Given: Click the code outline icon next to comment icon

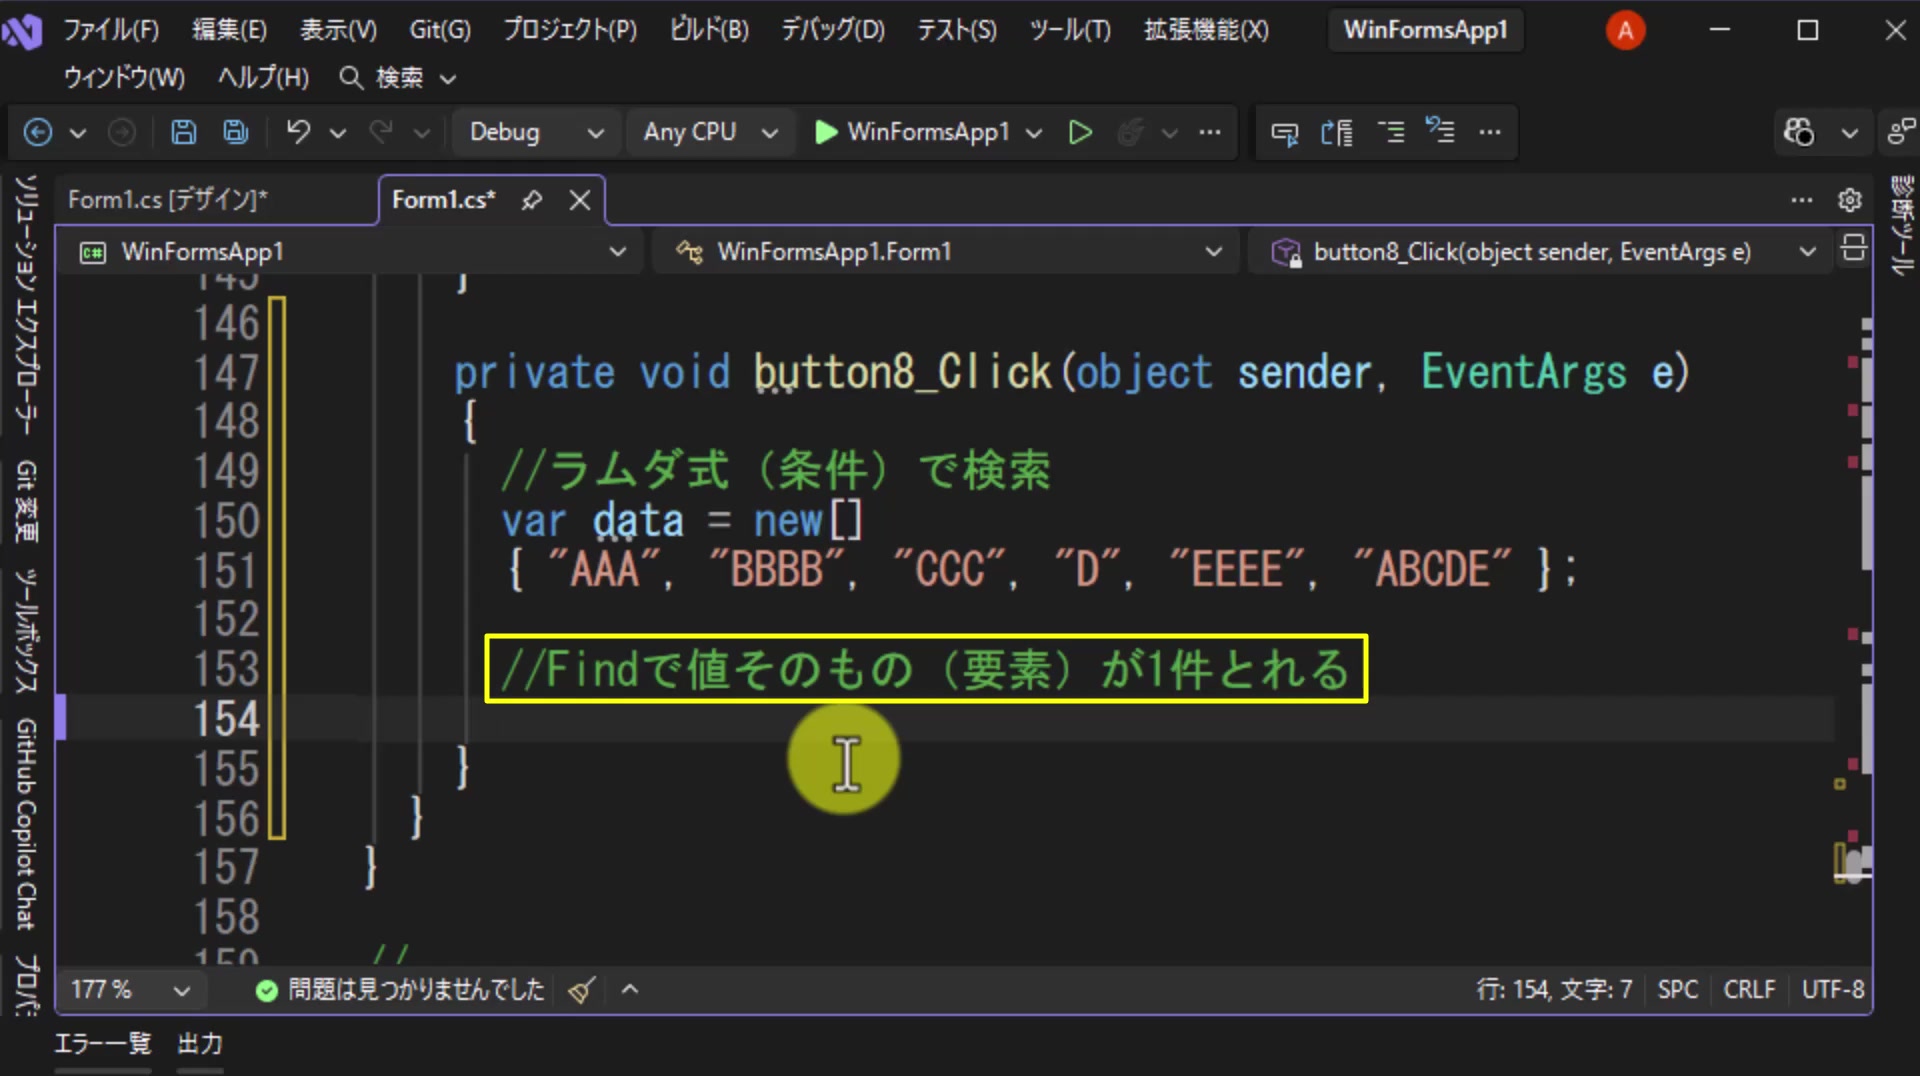Looking at the screenshot, I should (1337, 132).
